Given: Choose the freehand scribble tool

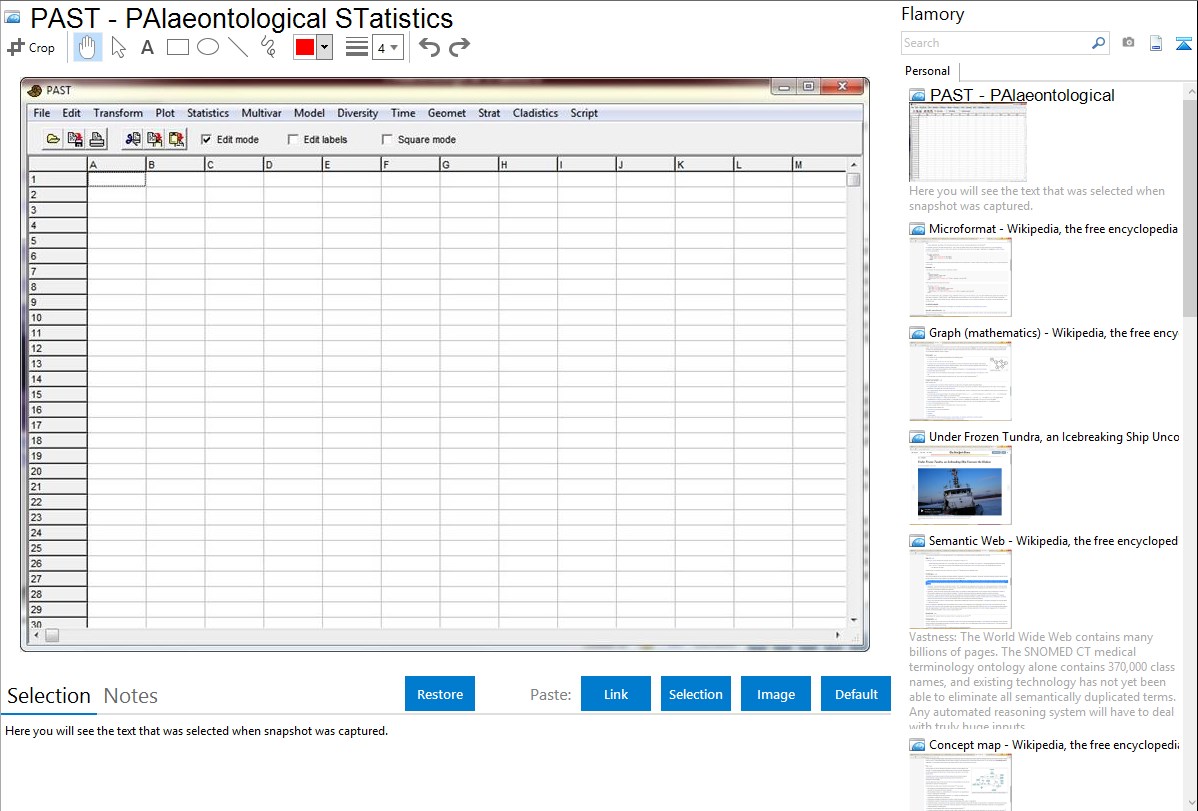Looking at the screenshot, I should (268, 46).
